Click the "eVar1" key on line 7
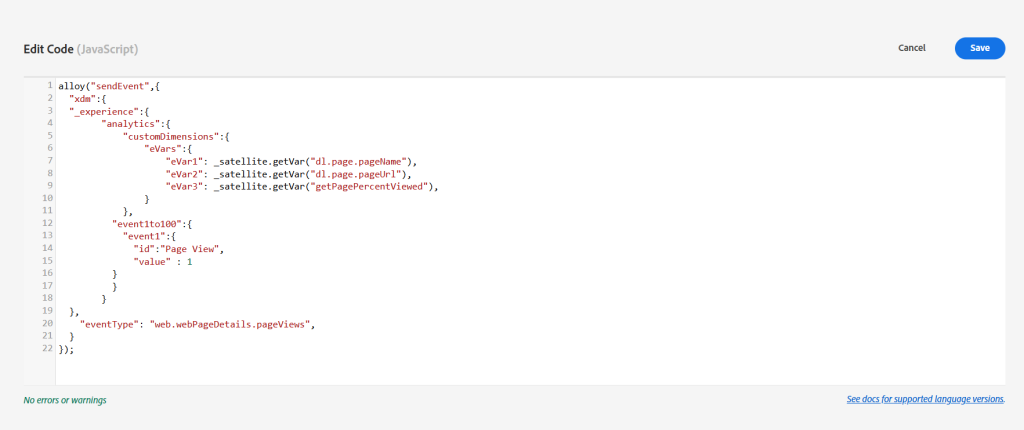Image resolution: width=1024 pixels, height=430 pixels. [185, 162]
